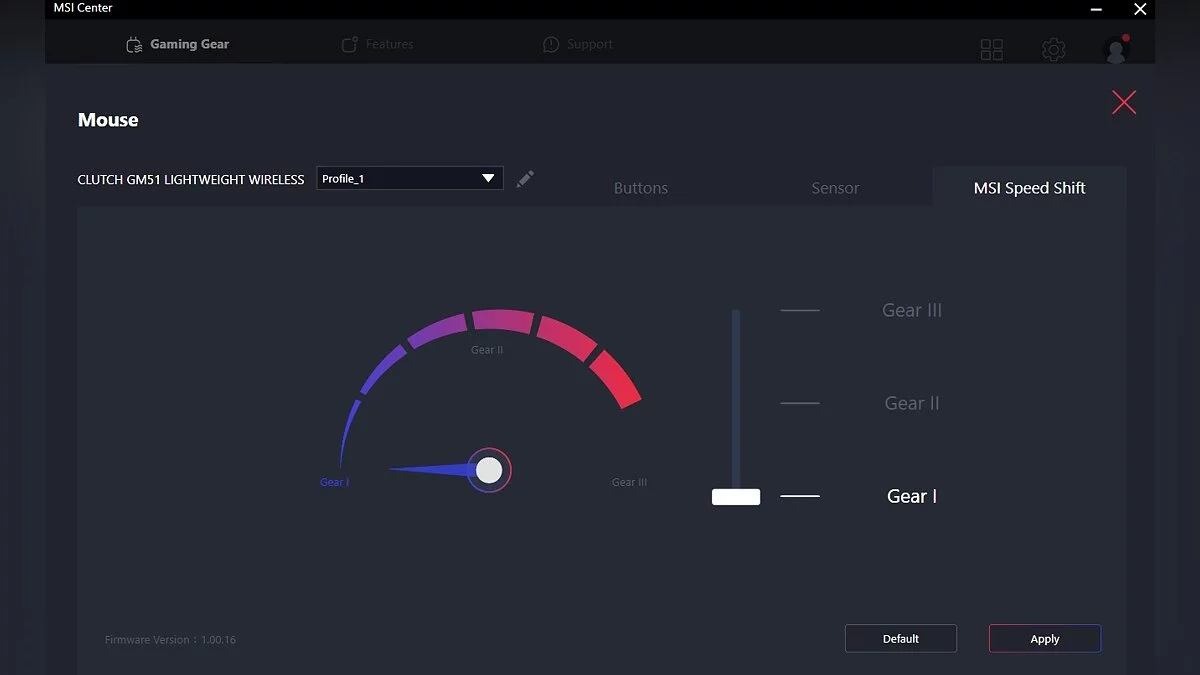Viewport: 1200px width, 675px height.
Task: Open the MSI Speed Shift tab
Action: (1029, 188)
